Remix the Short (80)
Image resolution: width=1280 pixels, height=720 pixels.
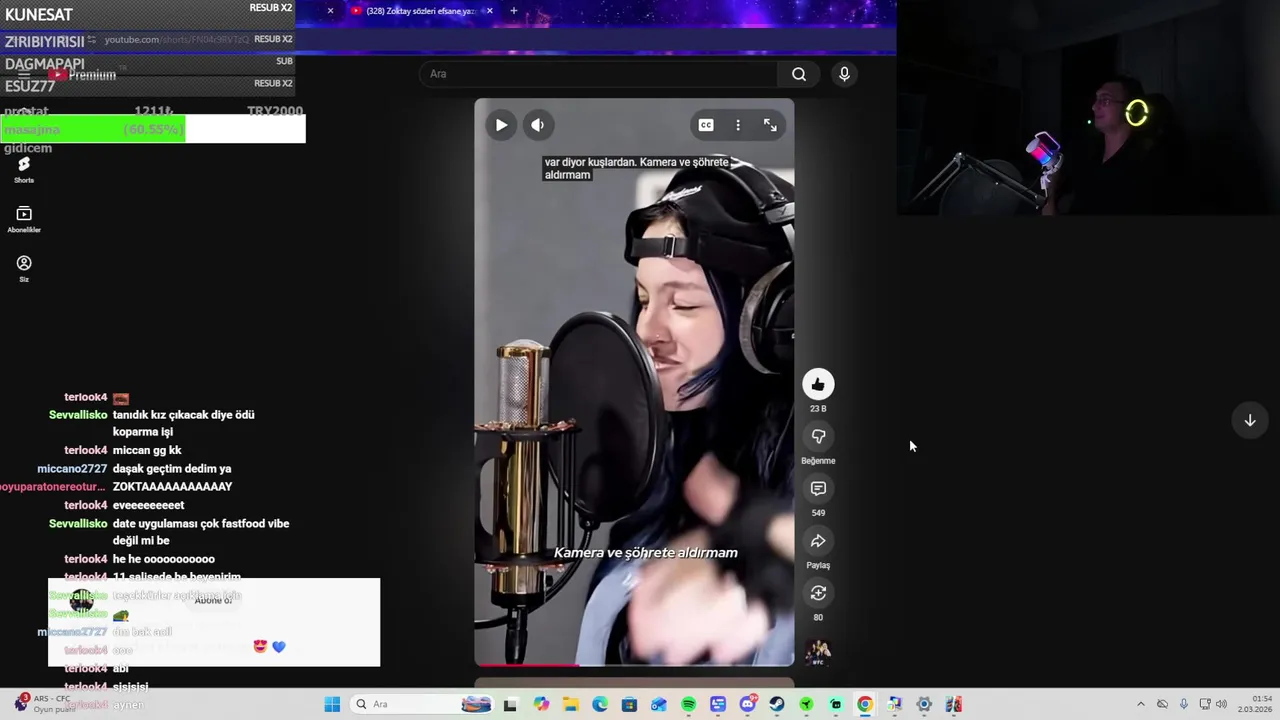point(818,593)
